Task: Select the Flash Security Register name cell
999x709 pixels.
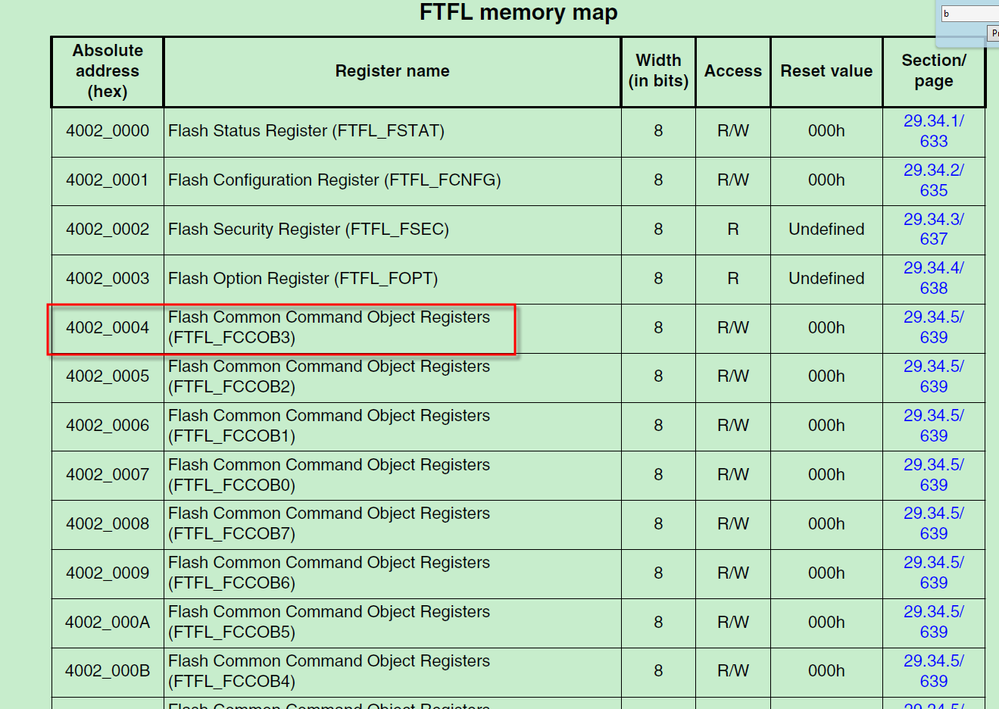Action: pyautogui.click(x=308, y=229)
